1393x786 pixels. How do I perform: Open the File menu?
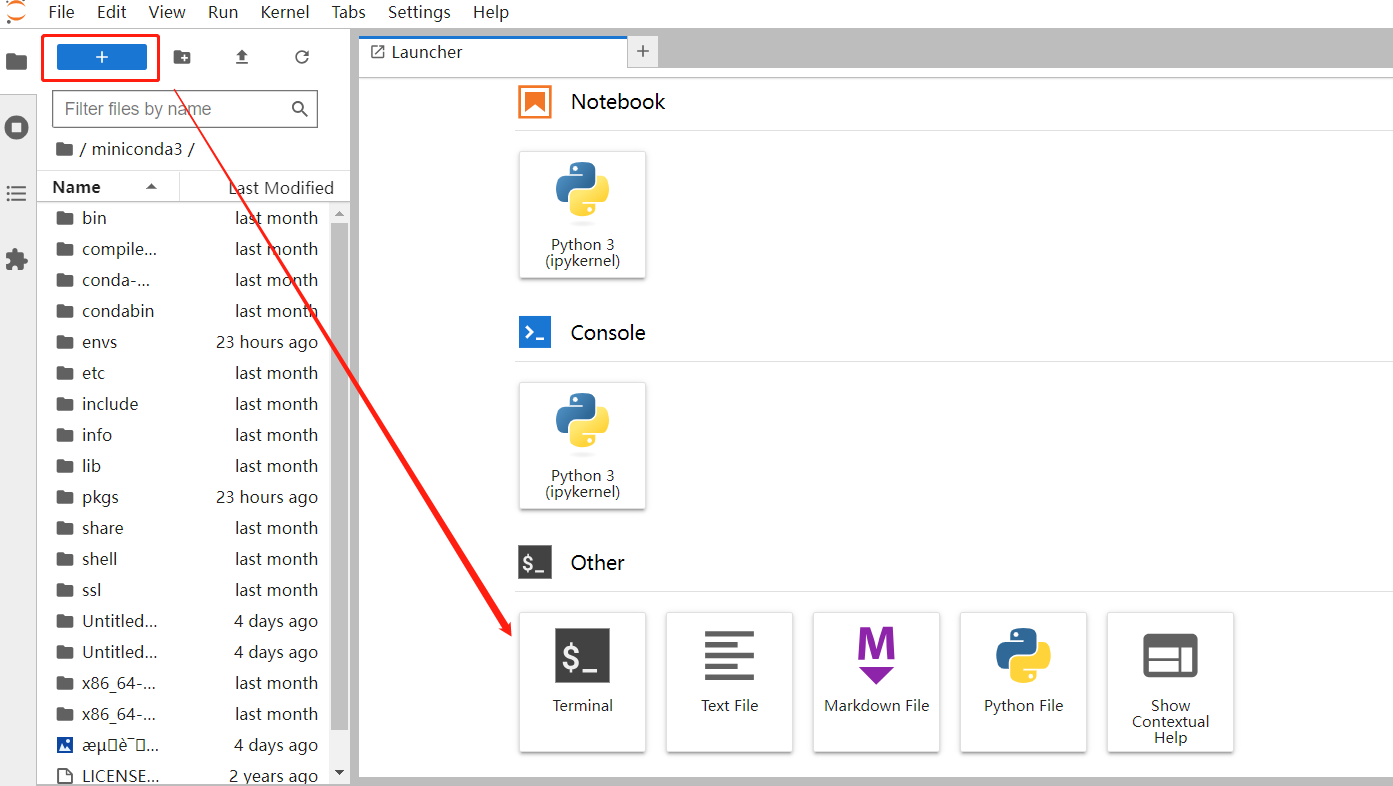point(61,12)
